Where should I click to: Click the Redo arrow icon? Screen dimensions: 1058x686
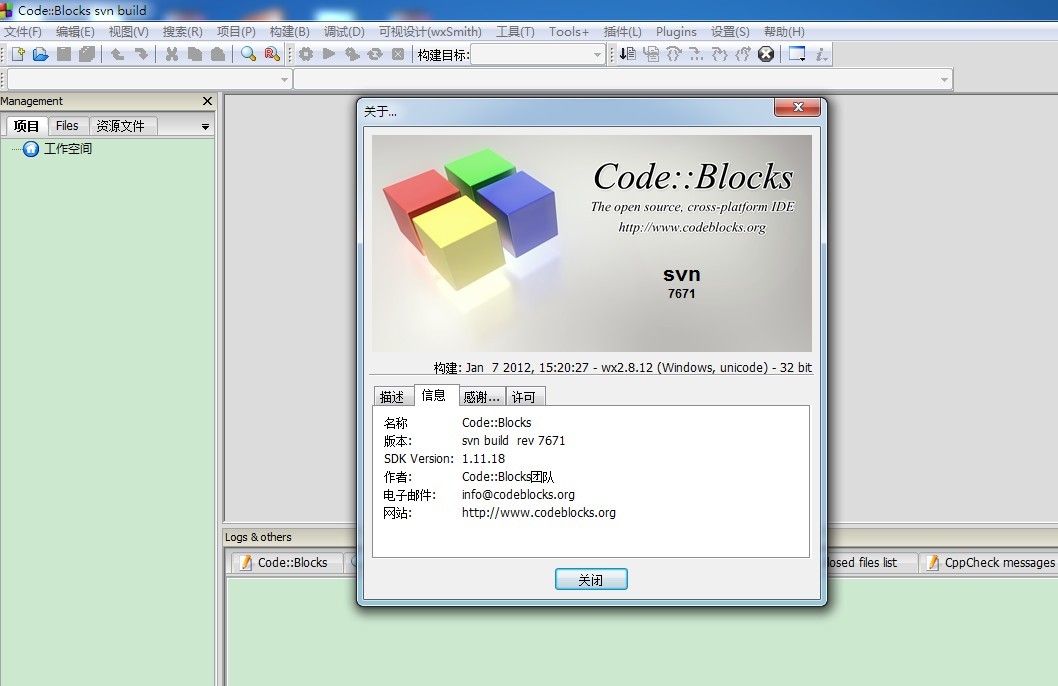click(140, 54)
